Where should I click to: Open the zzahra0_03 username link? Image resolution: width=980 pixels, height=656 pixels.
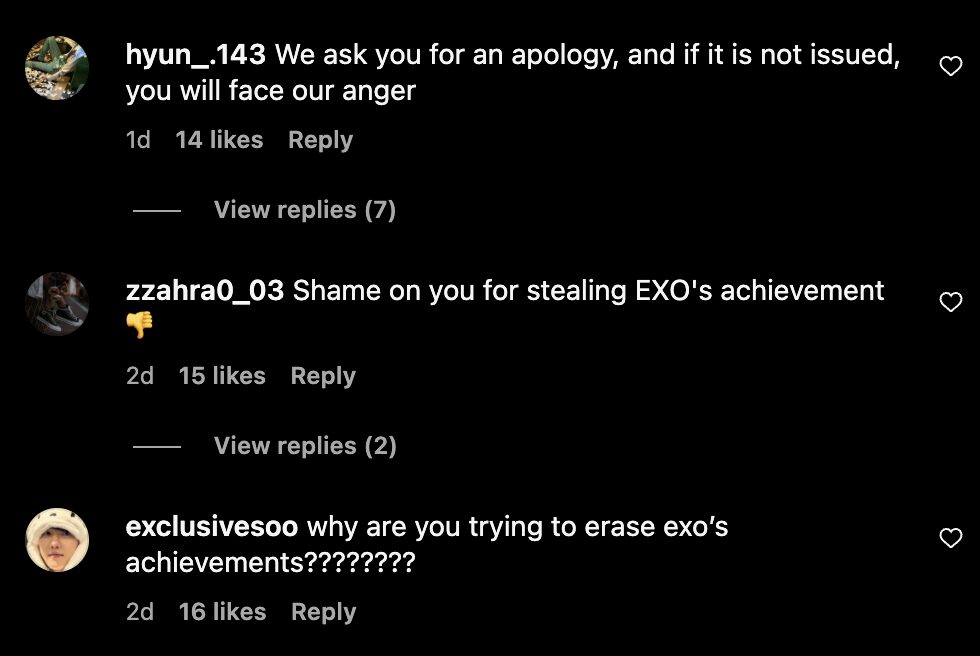205,291
